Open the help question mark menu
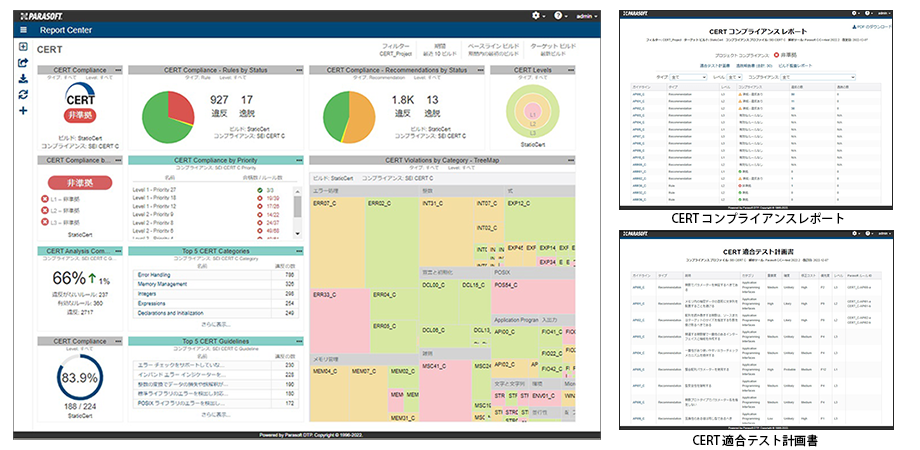Screen dimensions: 920x450 [560, 16]
